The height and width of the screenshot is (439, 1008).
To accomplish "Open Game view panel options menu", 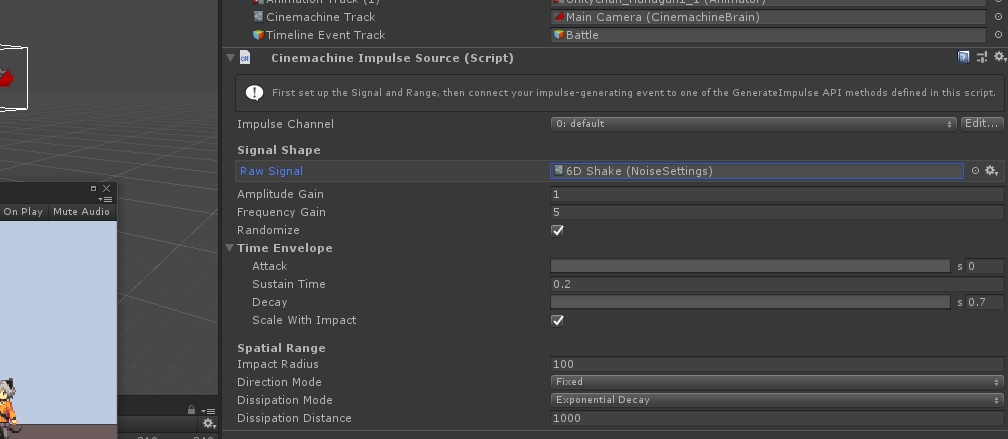I will 105,199.
